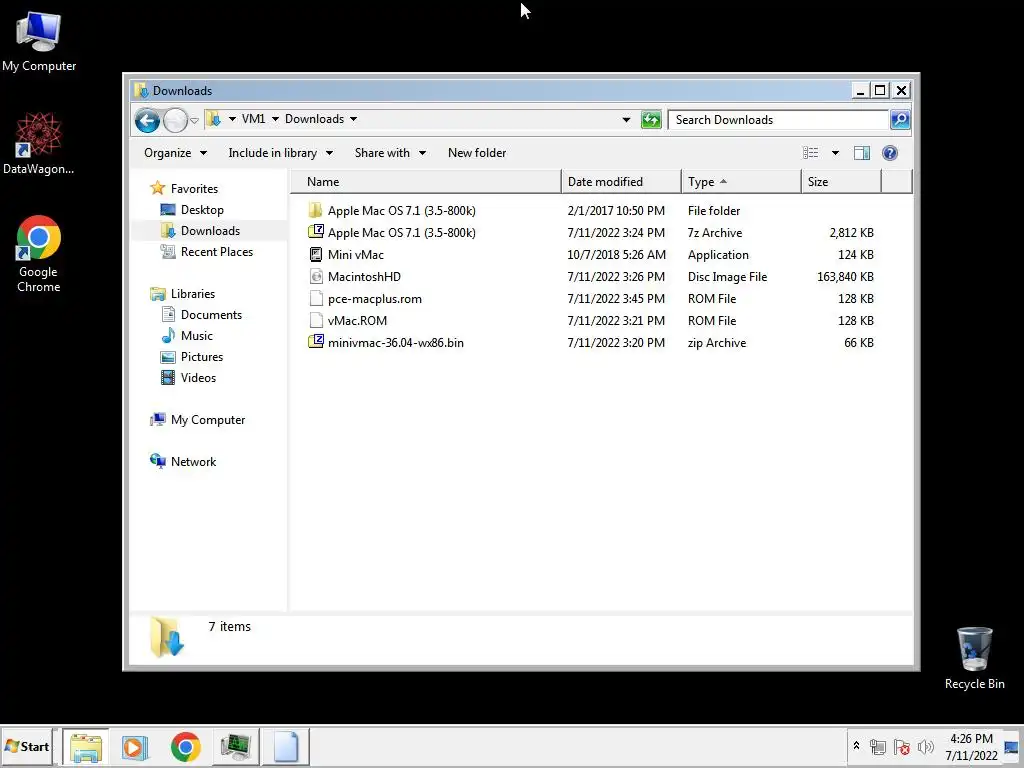Click My Computer in navigation pane
Screen dimensions: 1024x768
point(198,420)
